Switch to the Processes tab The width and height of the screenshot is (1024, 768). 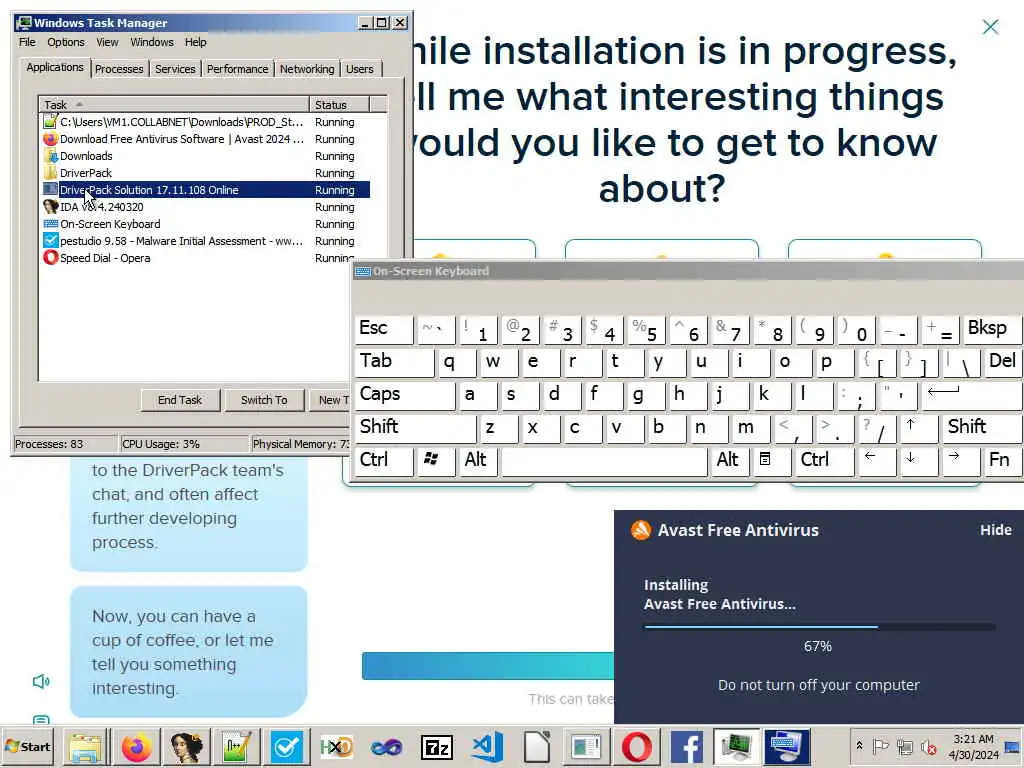[x=119, y=69]
